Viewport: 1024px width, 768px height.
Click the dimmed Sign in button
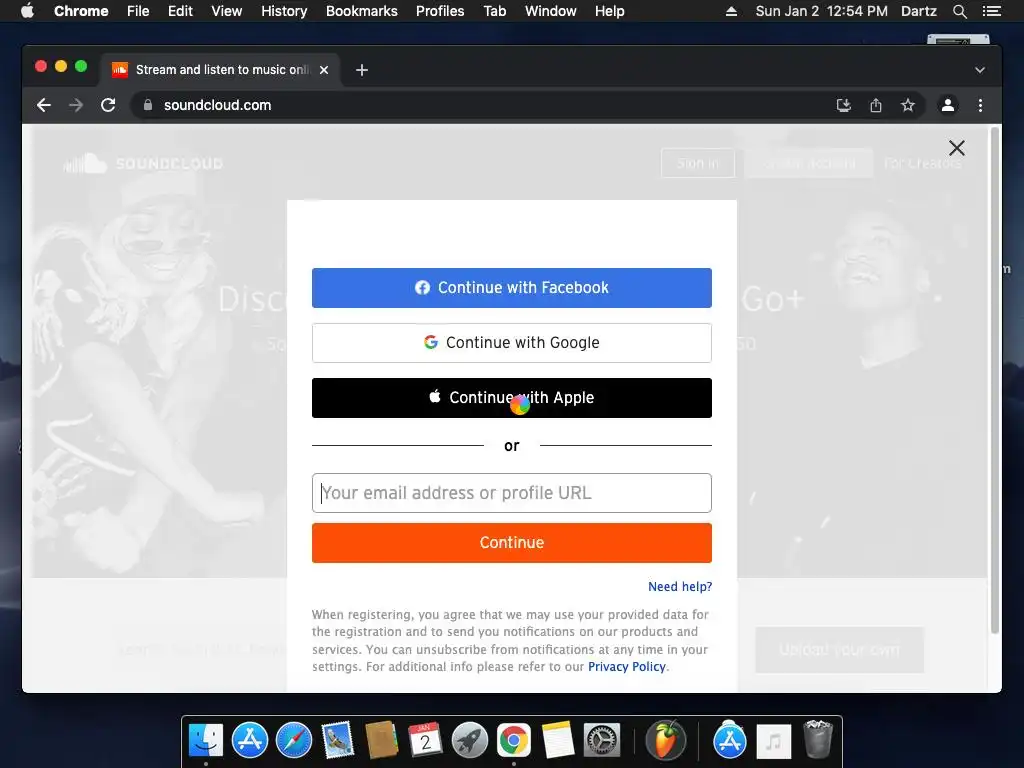(x=697, y=163)
